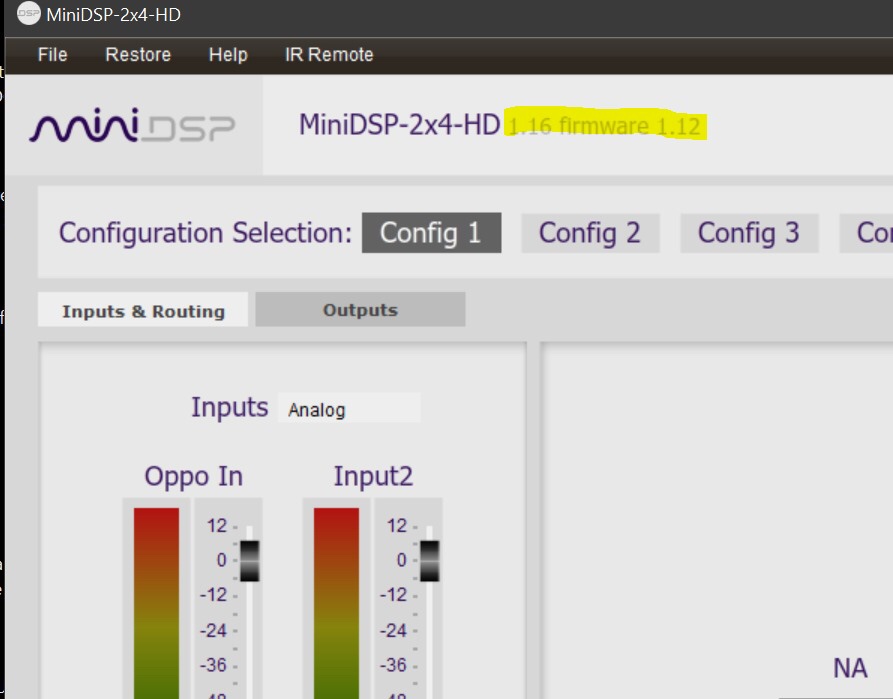893x699 pixels.
Task: Open the Restore menu
Action: pyautogui.click(x=138, y=55)
